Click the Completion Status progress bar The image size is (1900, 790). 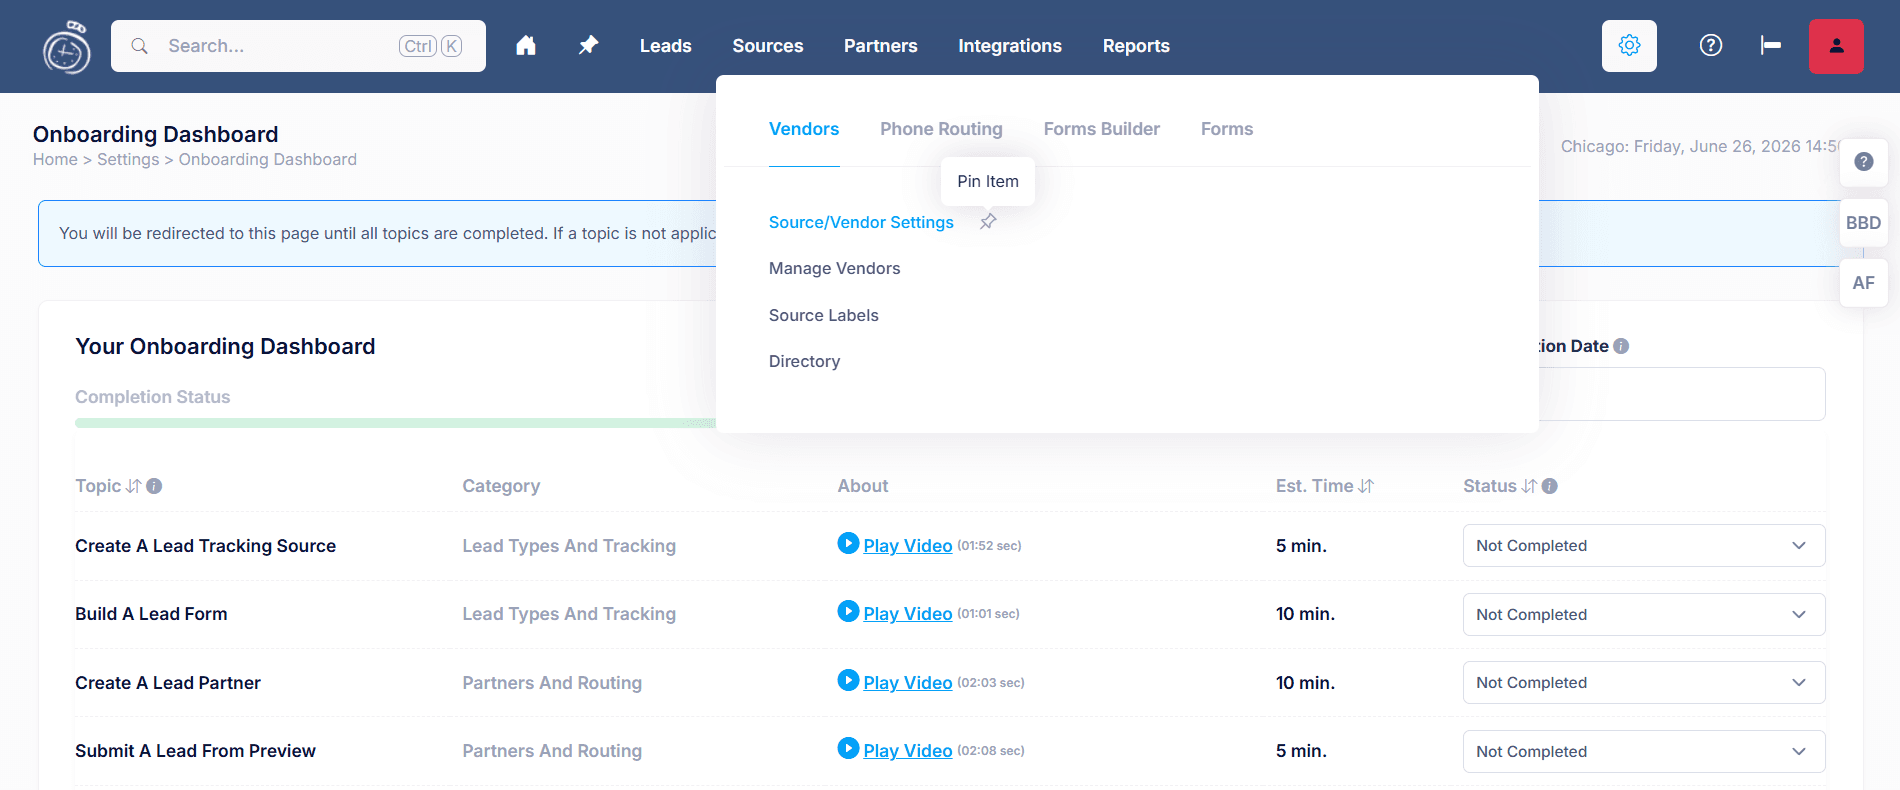(396, 423)
